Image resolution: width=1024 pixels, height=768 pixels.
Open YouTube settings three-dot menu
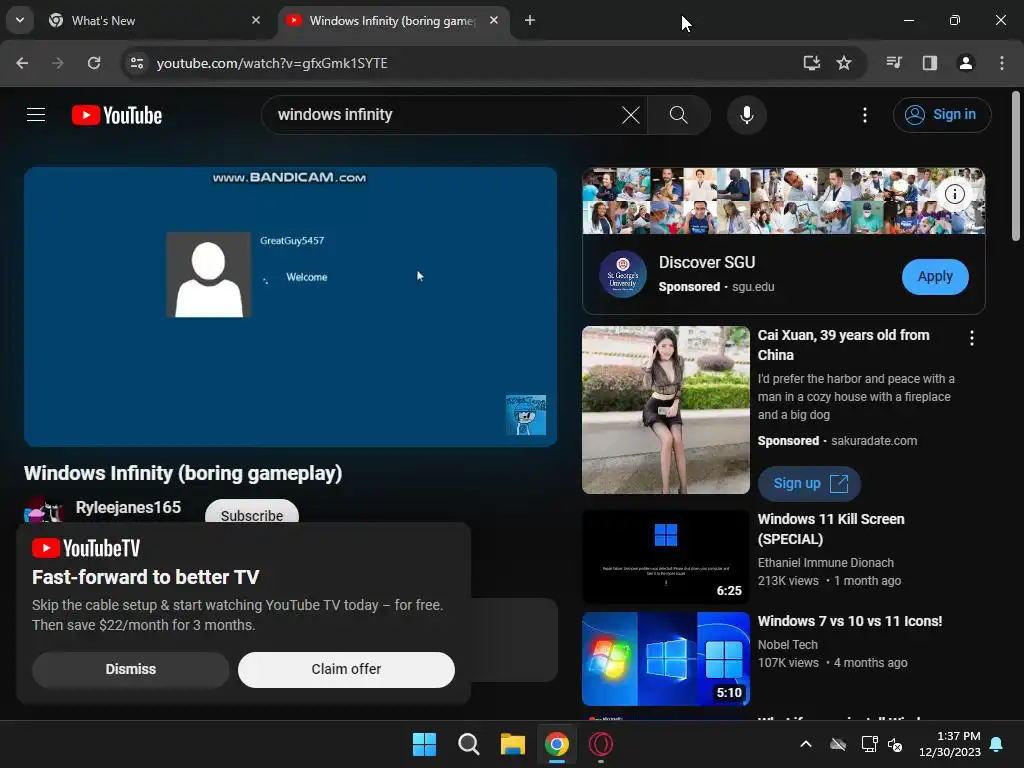pos(865,115)
